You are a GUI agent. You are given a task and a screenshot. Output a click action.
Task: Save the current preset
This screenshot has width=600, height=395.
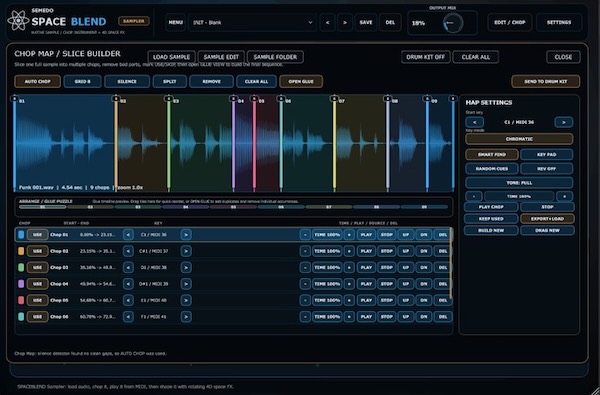pyautogui.click(x=366, y=23)
